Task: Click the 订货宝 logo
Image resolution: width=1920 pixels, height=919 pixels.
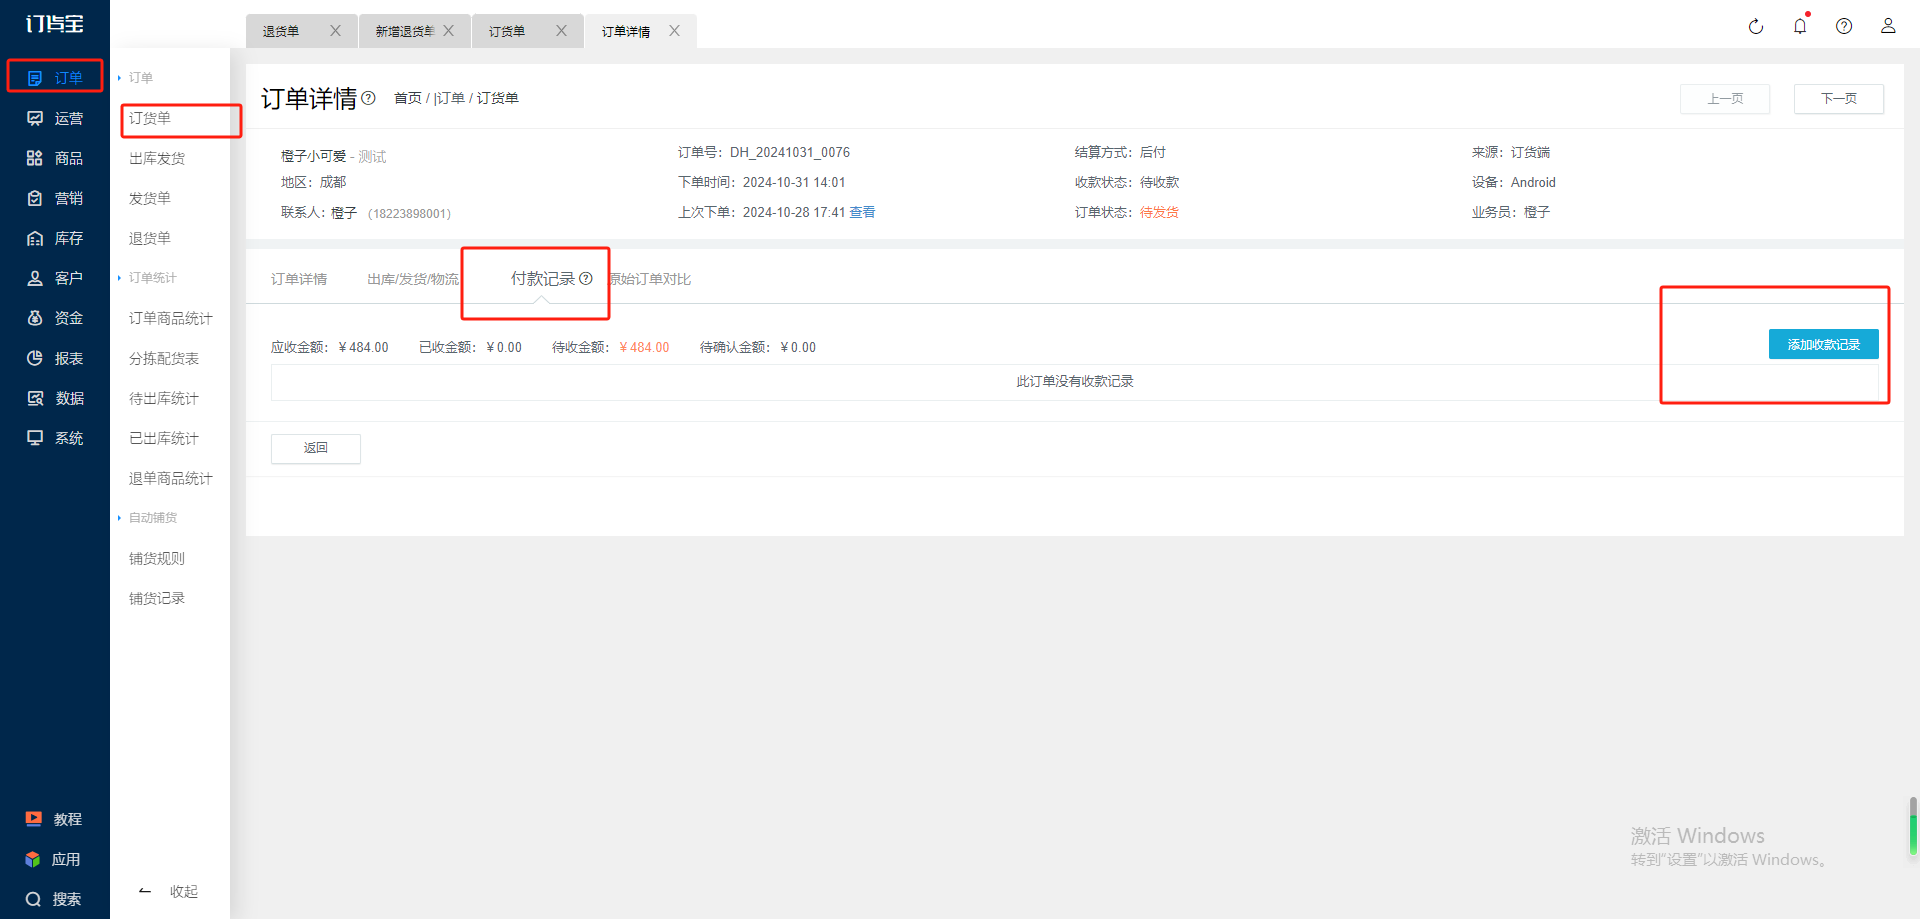Action: 55,24
